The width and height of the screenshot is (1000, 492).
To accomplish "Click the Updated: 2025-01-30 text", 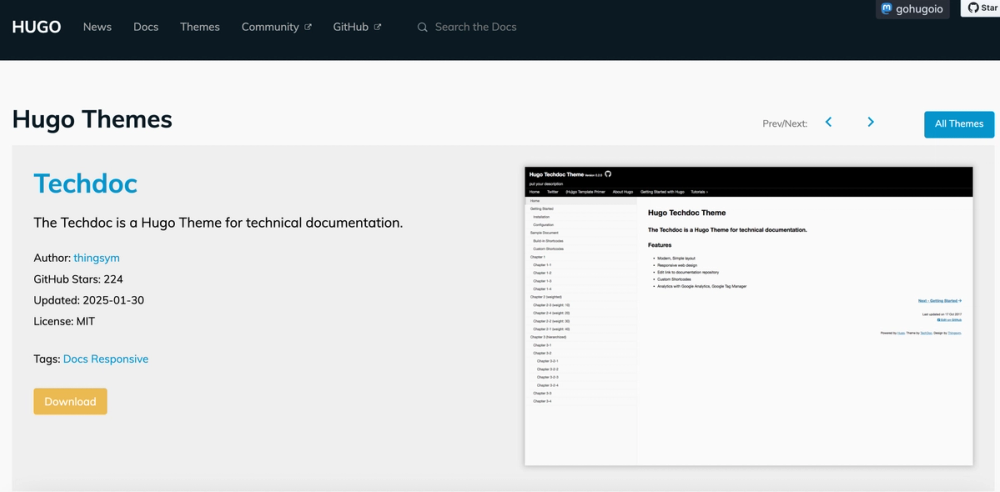I will [89, 300].
